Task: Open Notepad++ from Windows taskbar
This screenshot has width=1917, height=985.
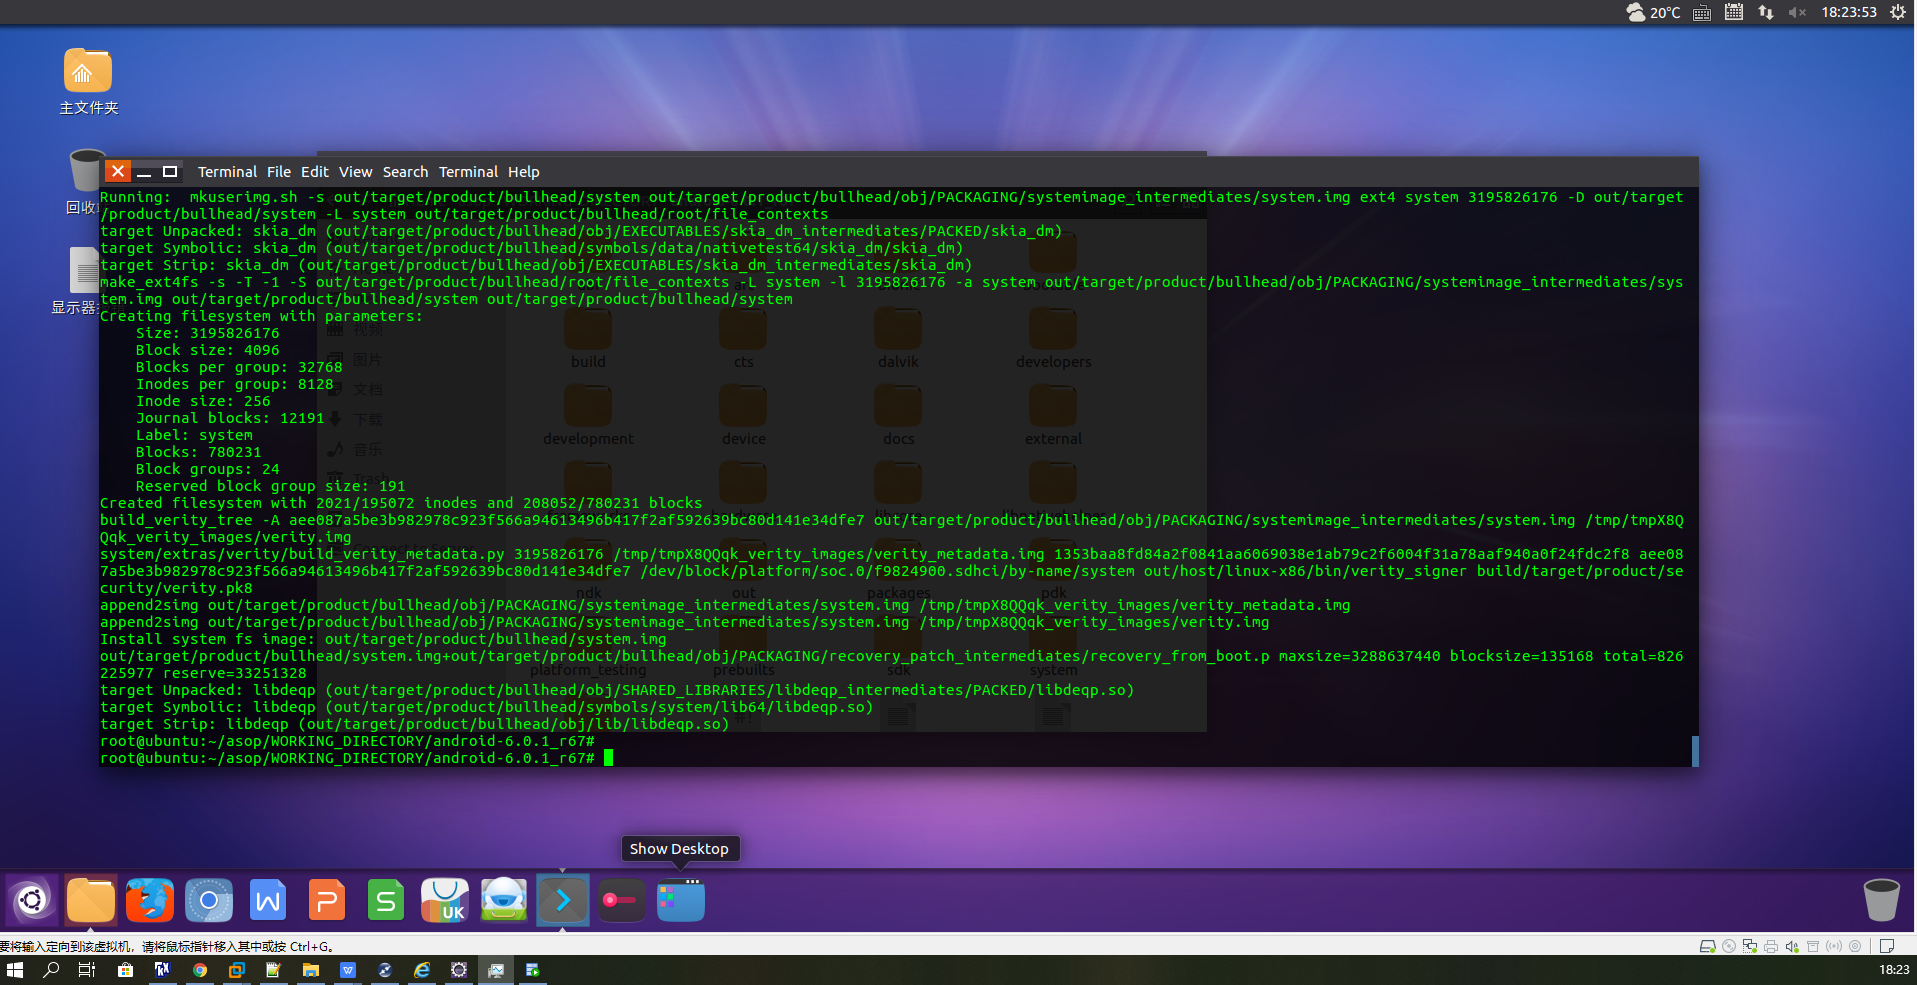Action: pos(273,970)
